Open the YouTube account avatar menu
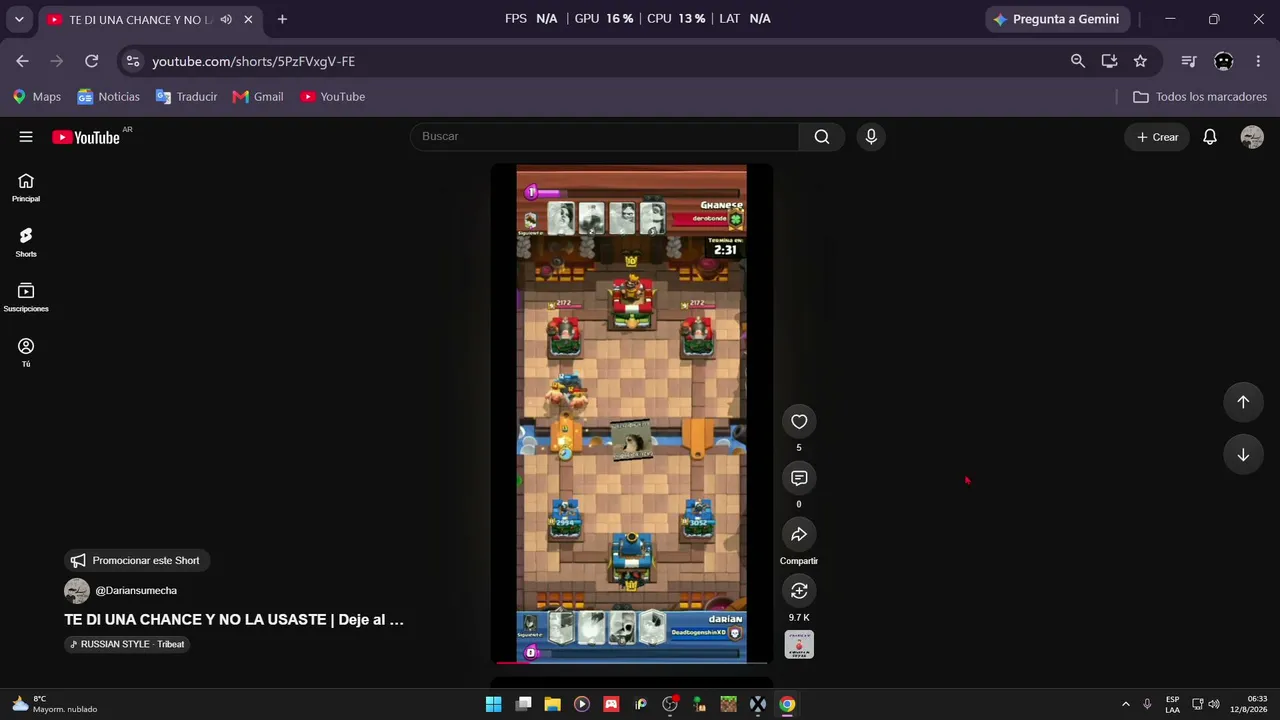1280x720 pixels. point(1252,137)
